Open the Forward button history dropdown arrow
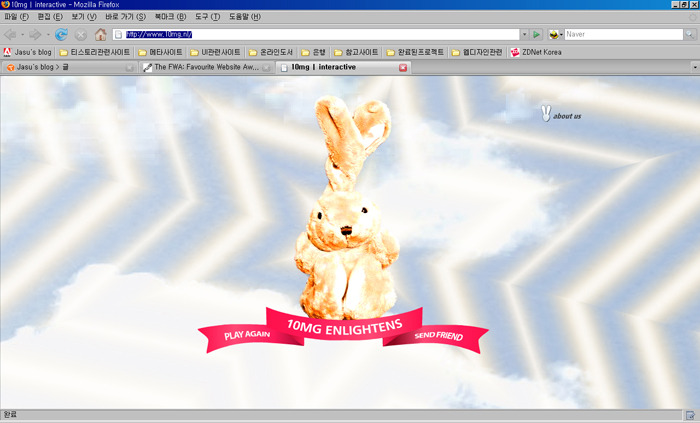This screenshot has width=700, height=423. click(48, 34)
